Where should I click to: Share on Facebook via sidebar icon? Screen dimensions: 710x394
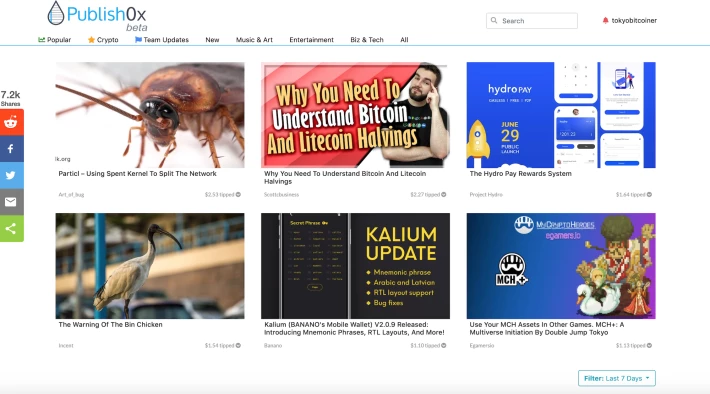pyautogui.click(x=11, y=149)
